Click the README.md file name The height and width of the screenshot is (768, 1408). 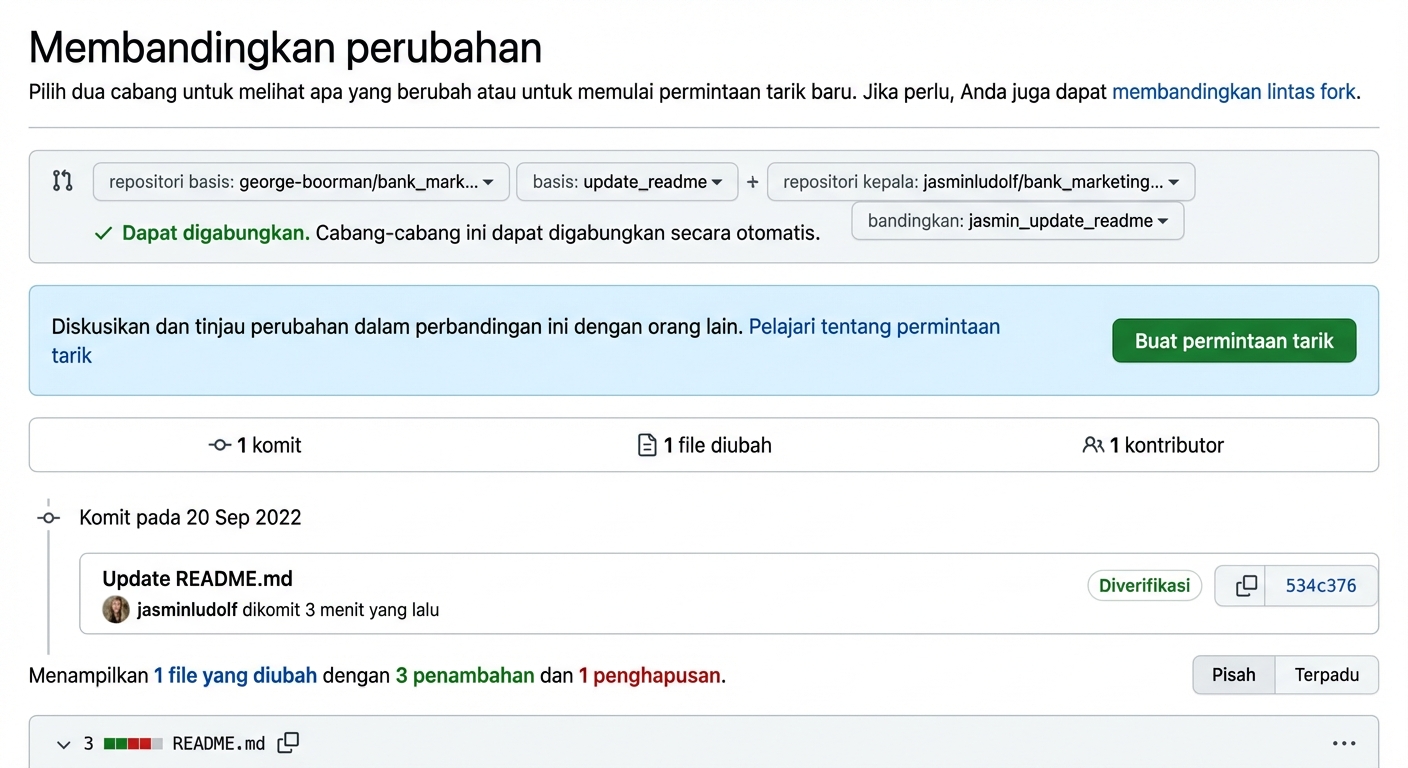click(219, 744)
